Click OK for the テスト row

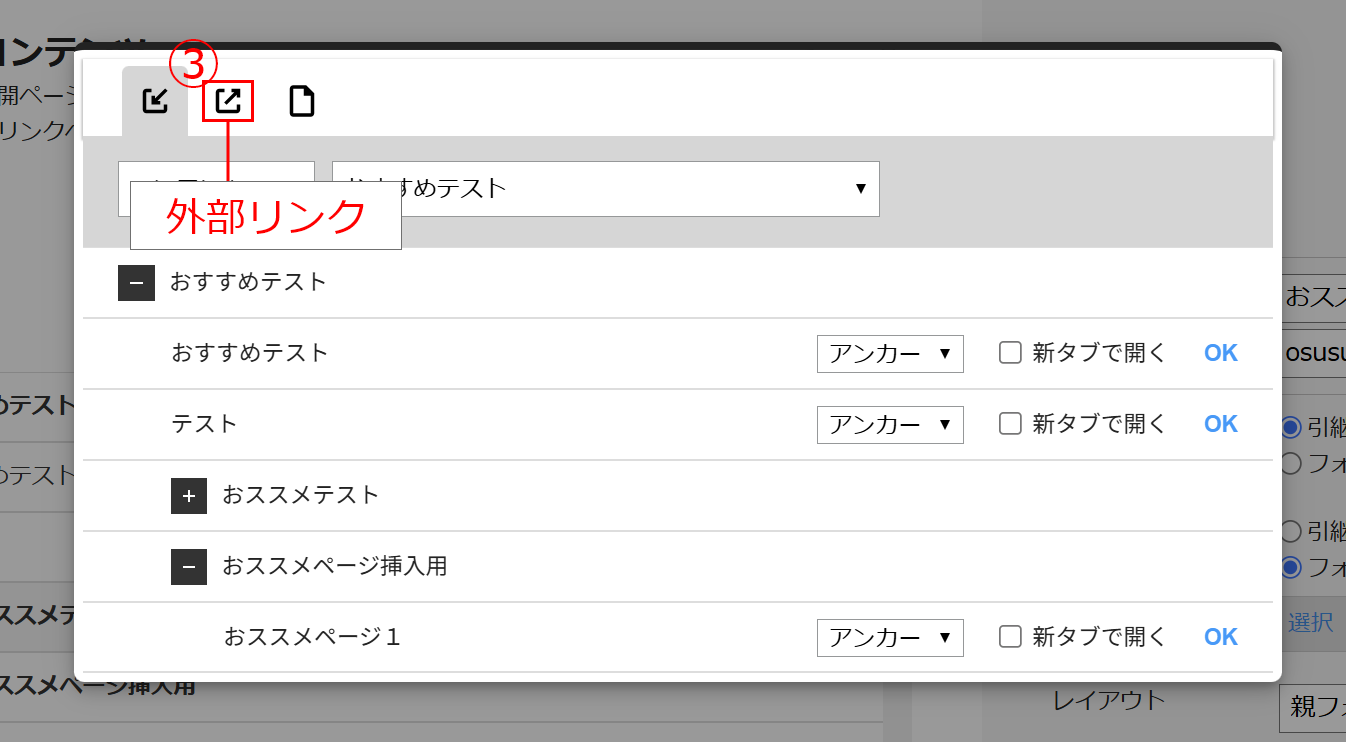[1221, 424]
